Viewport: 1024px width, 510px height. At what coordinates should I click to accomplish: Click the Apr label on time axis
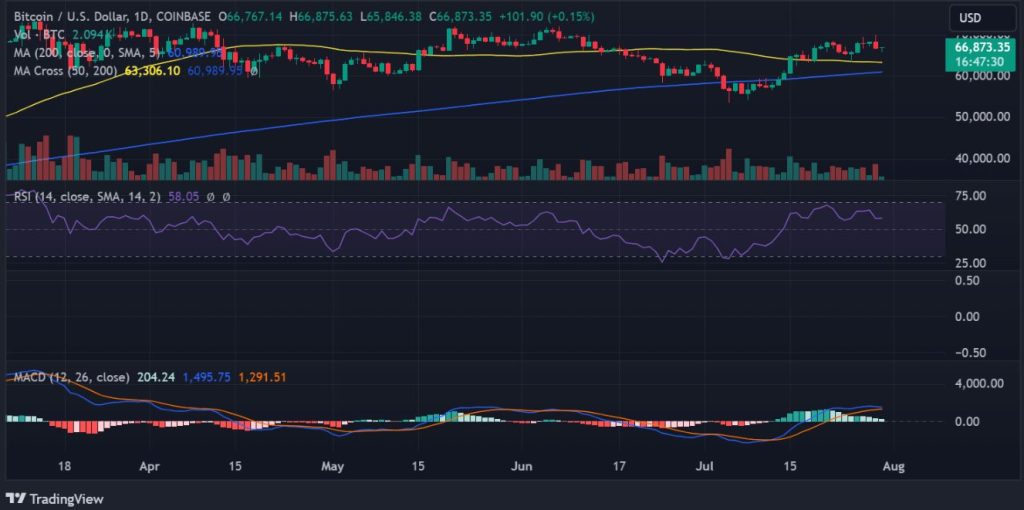point(150,467)
